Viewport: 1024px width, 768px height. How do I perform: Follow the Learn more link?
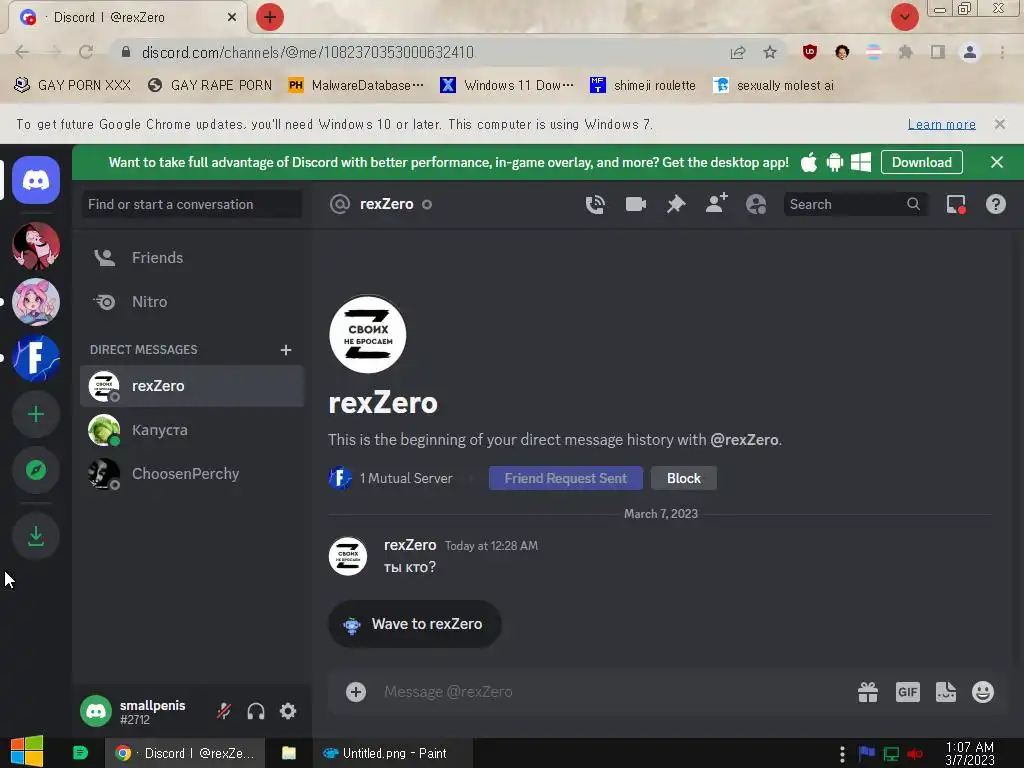tap(942, 124)
